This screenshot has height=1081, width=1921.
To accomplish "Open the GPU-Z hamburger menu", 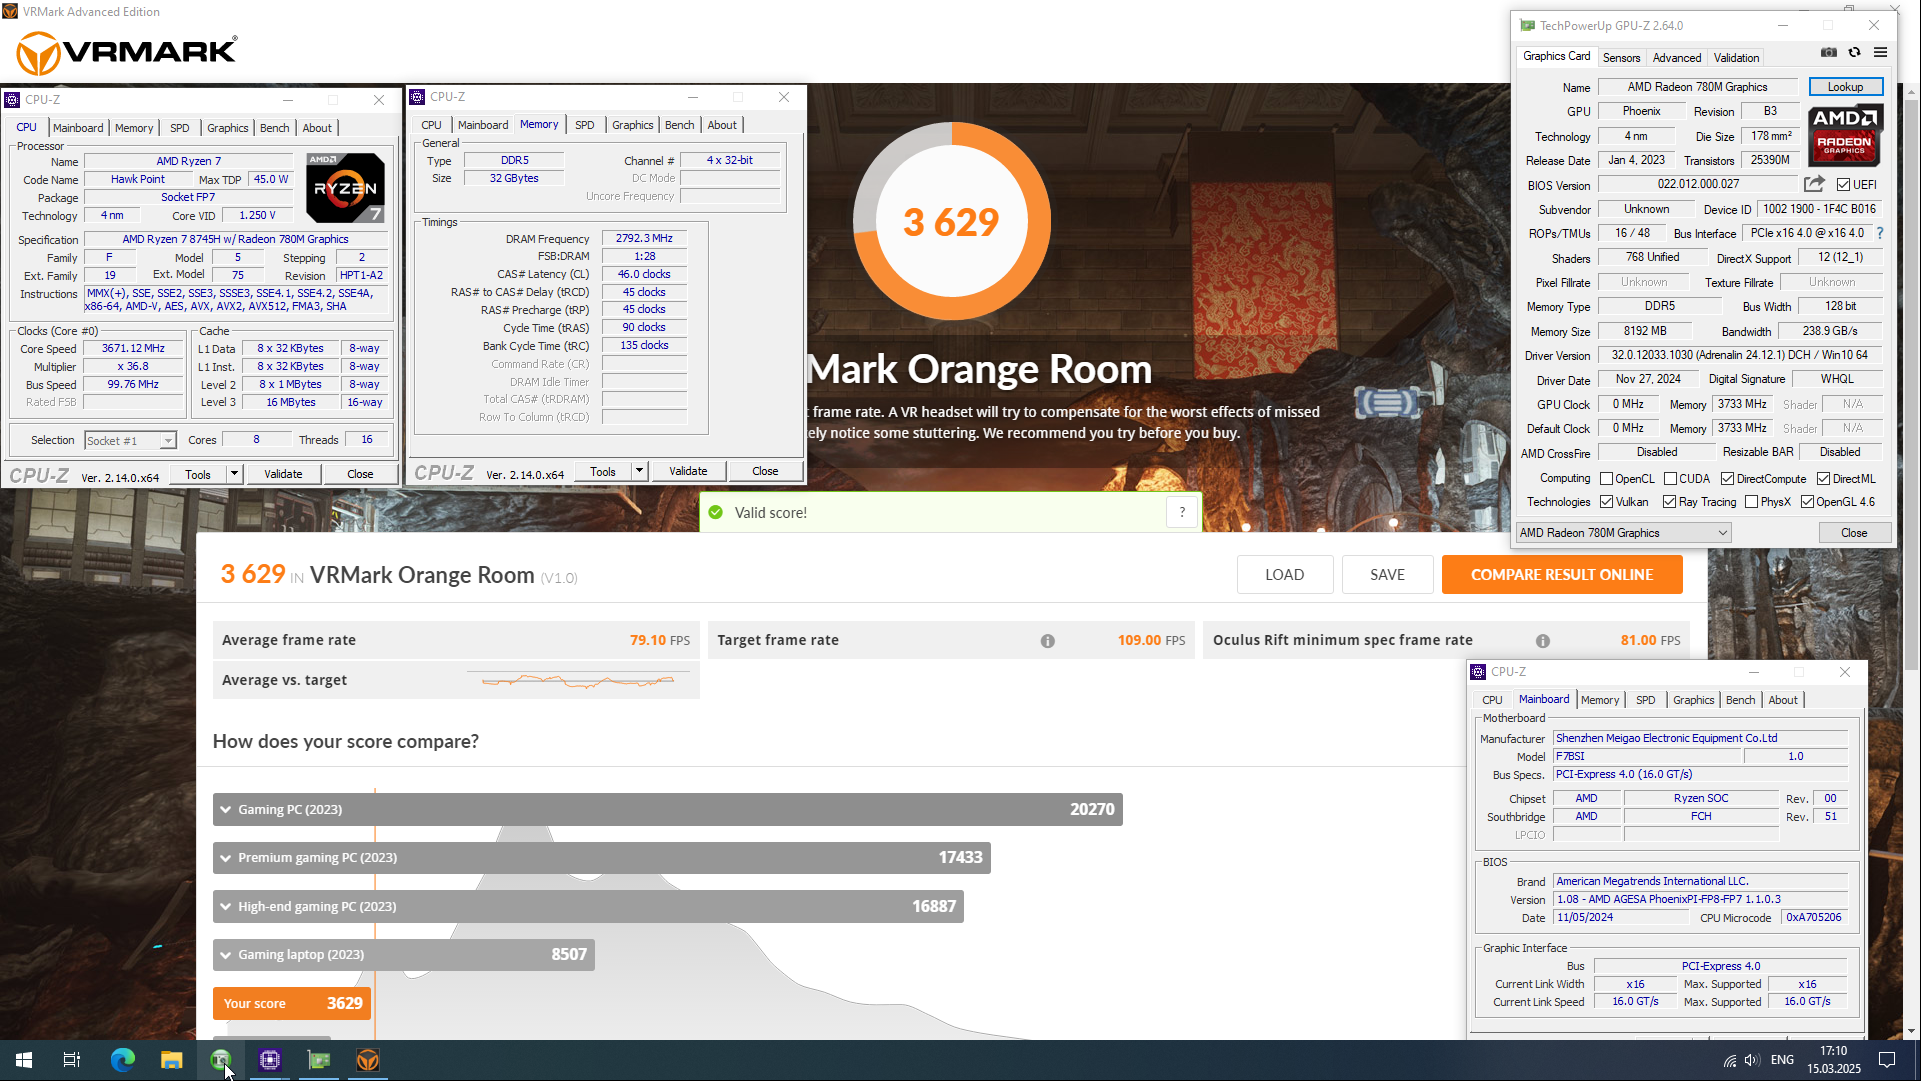I will pos(1880,52).
